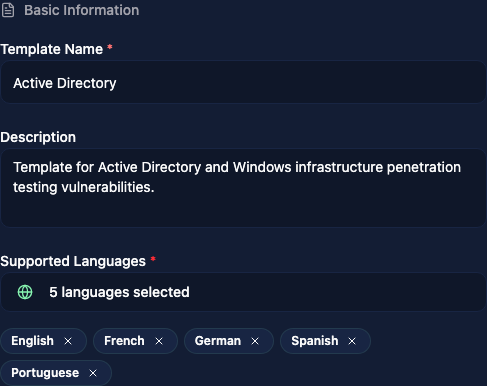The height and width of the screenshot is (386, 487).
Task: Click the German tag text
Action: pyautogui.click(x=218, y=341)
